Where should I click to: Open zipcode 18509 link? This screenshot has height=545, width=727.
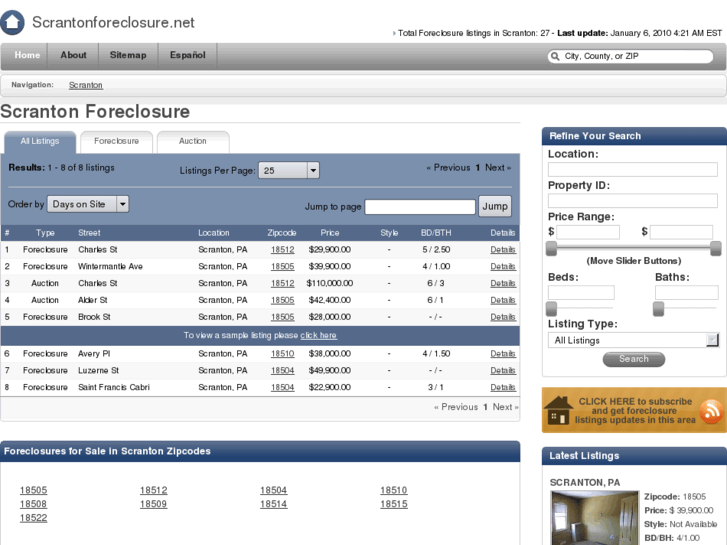click(153, 504)
